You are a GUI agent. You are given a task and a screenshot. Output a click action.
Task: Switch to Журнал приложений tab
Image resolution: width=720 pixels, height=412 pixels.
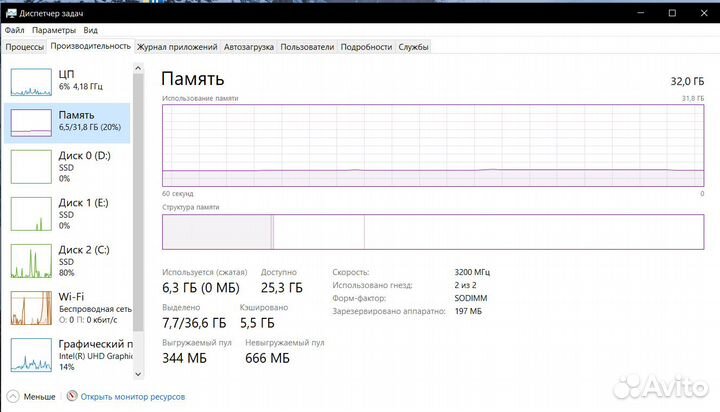click(177, 47)
